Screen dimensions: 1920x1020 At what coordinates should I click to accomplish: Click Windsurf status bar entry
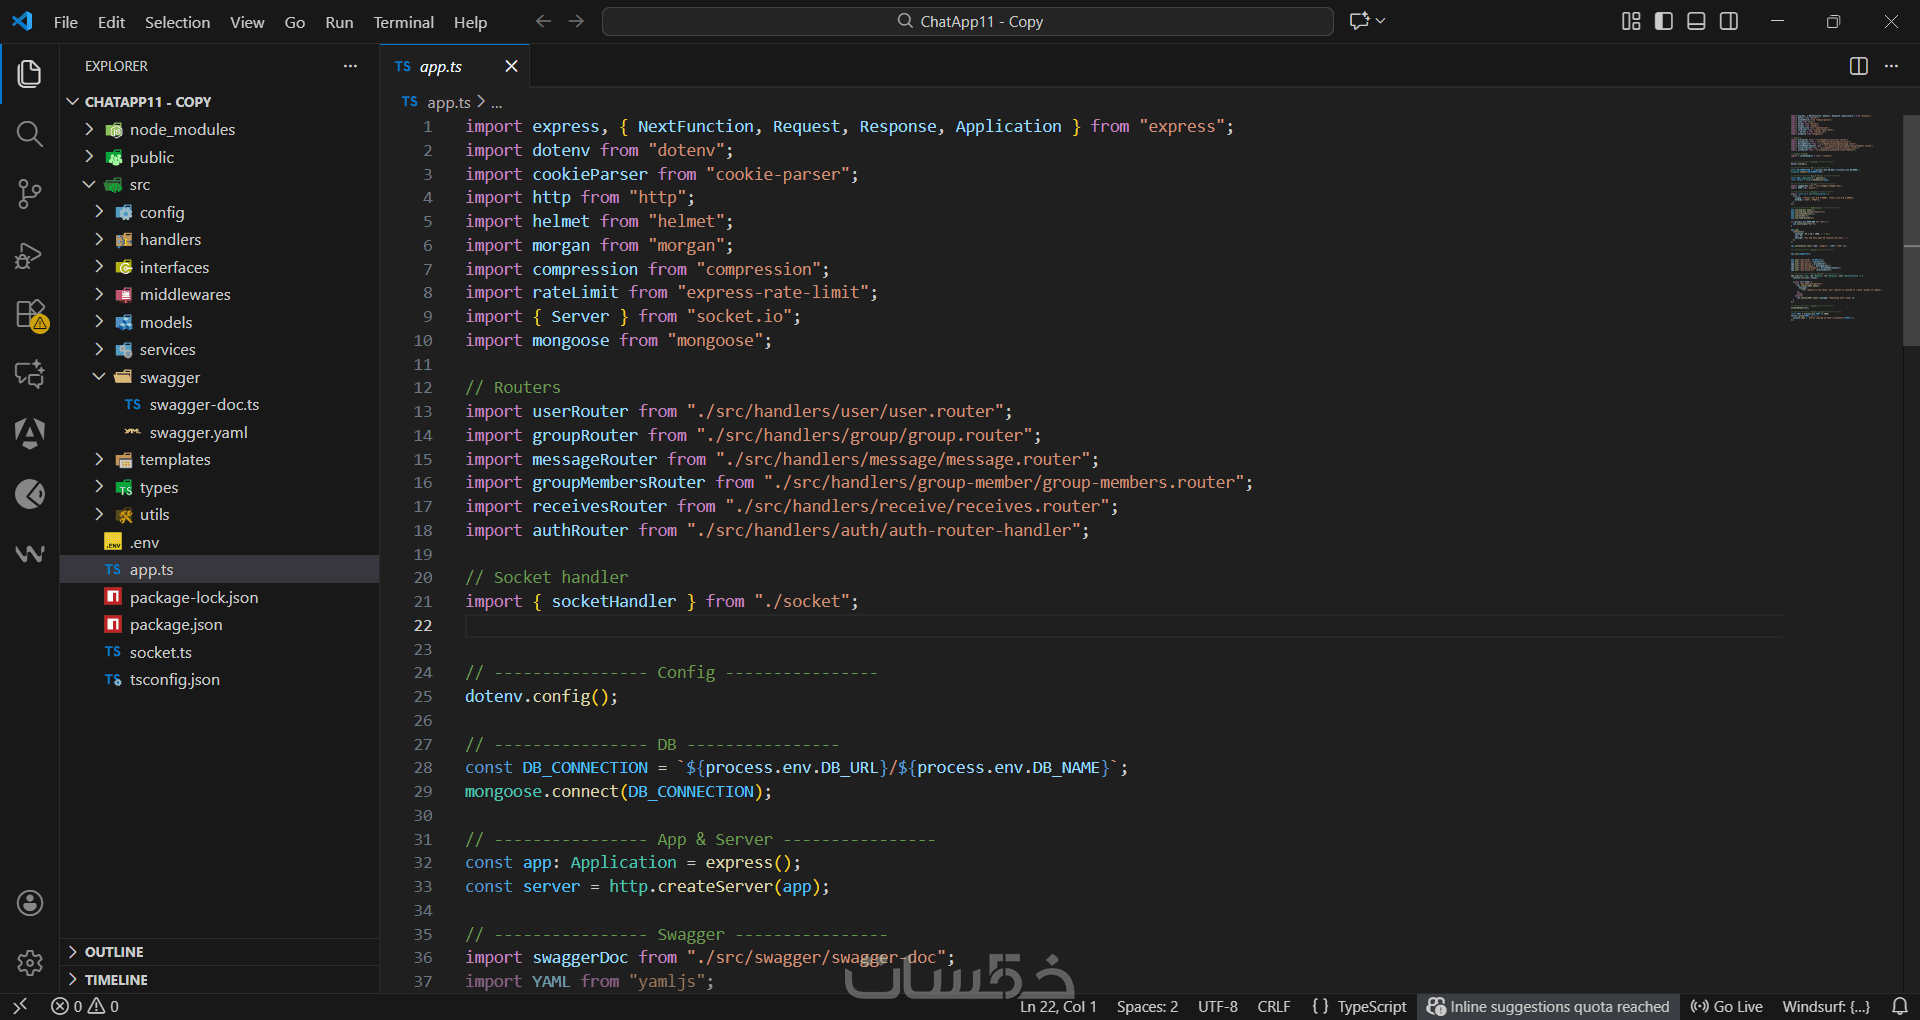click(1826, 1006)
